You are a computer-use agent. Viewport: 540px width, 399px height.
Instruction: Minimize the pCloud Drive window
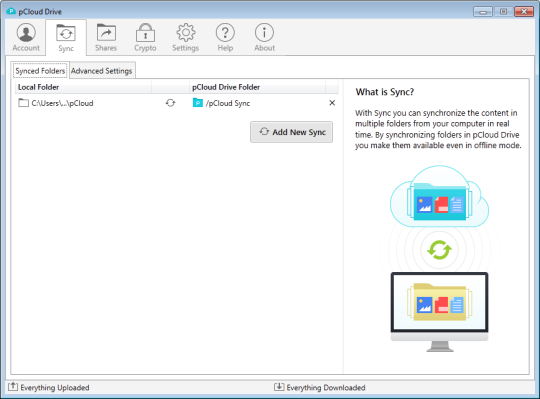pos(483,12)
